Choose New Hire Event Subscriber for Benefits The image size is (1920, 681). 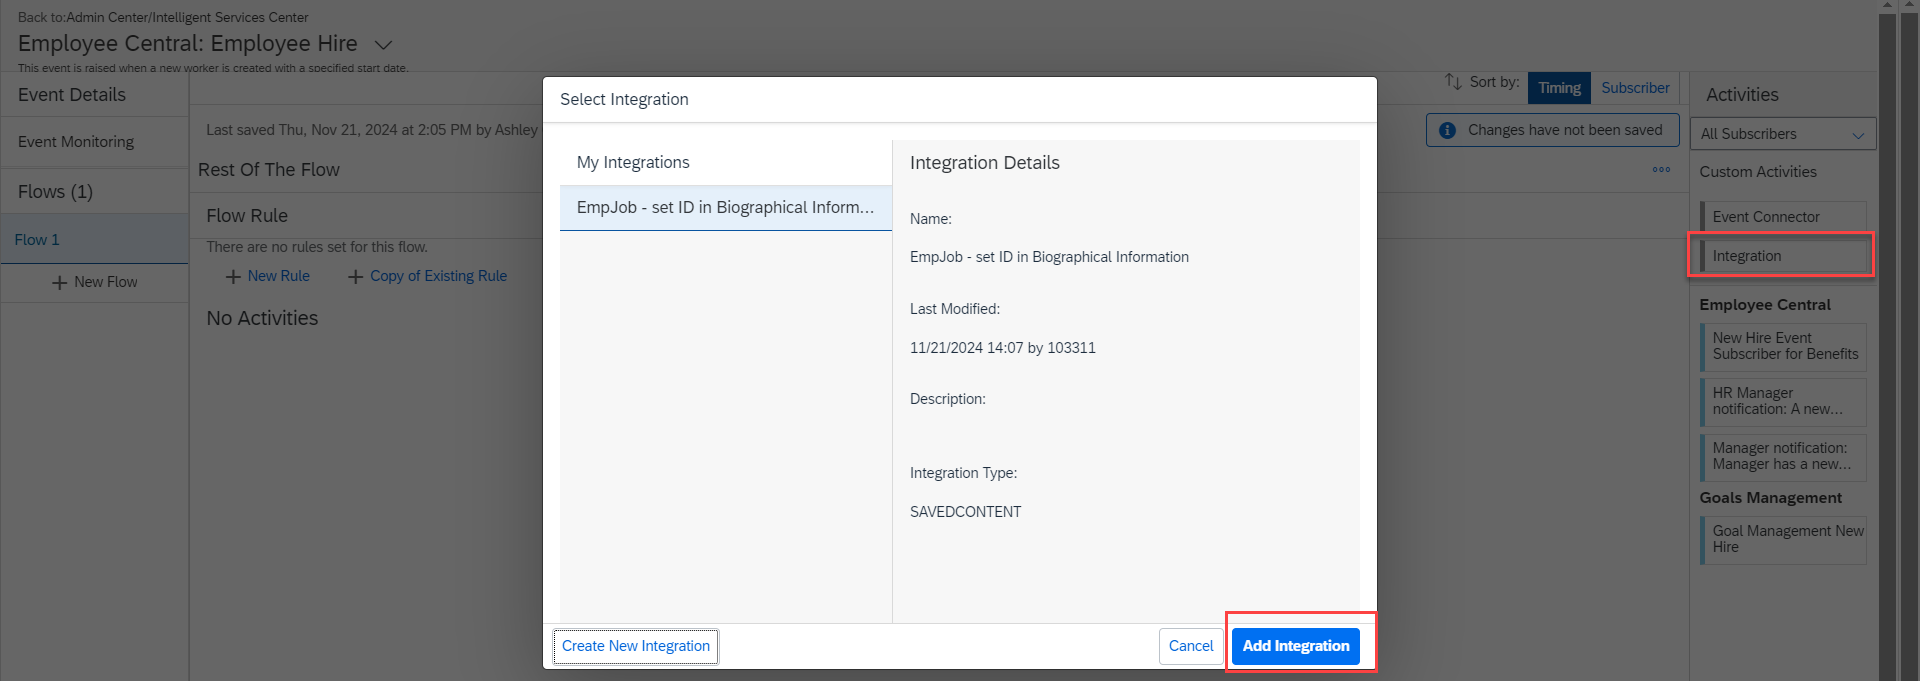(x=1782, y=346)
